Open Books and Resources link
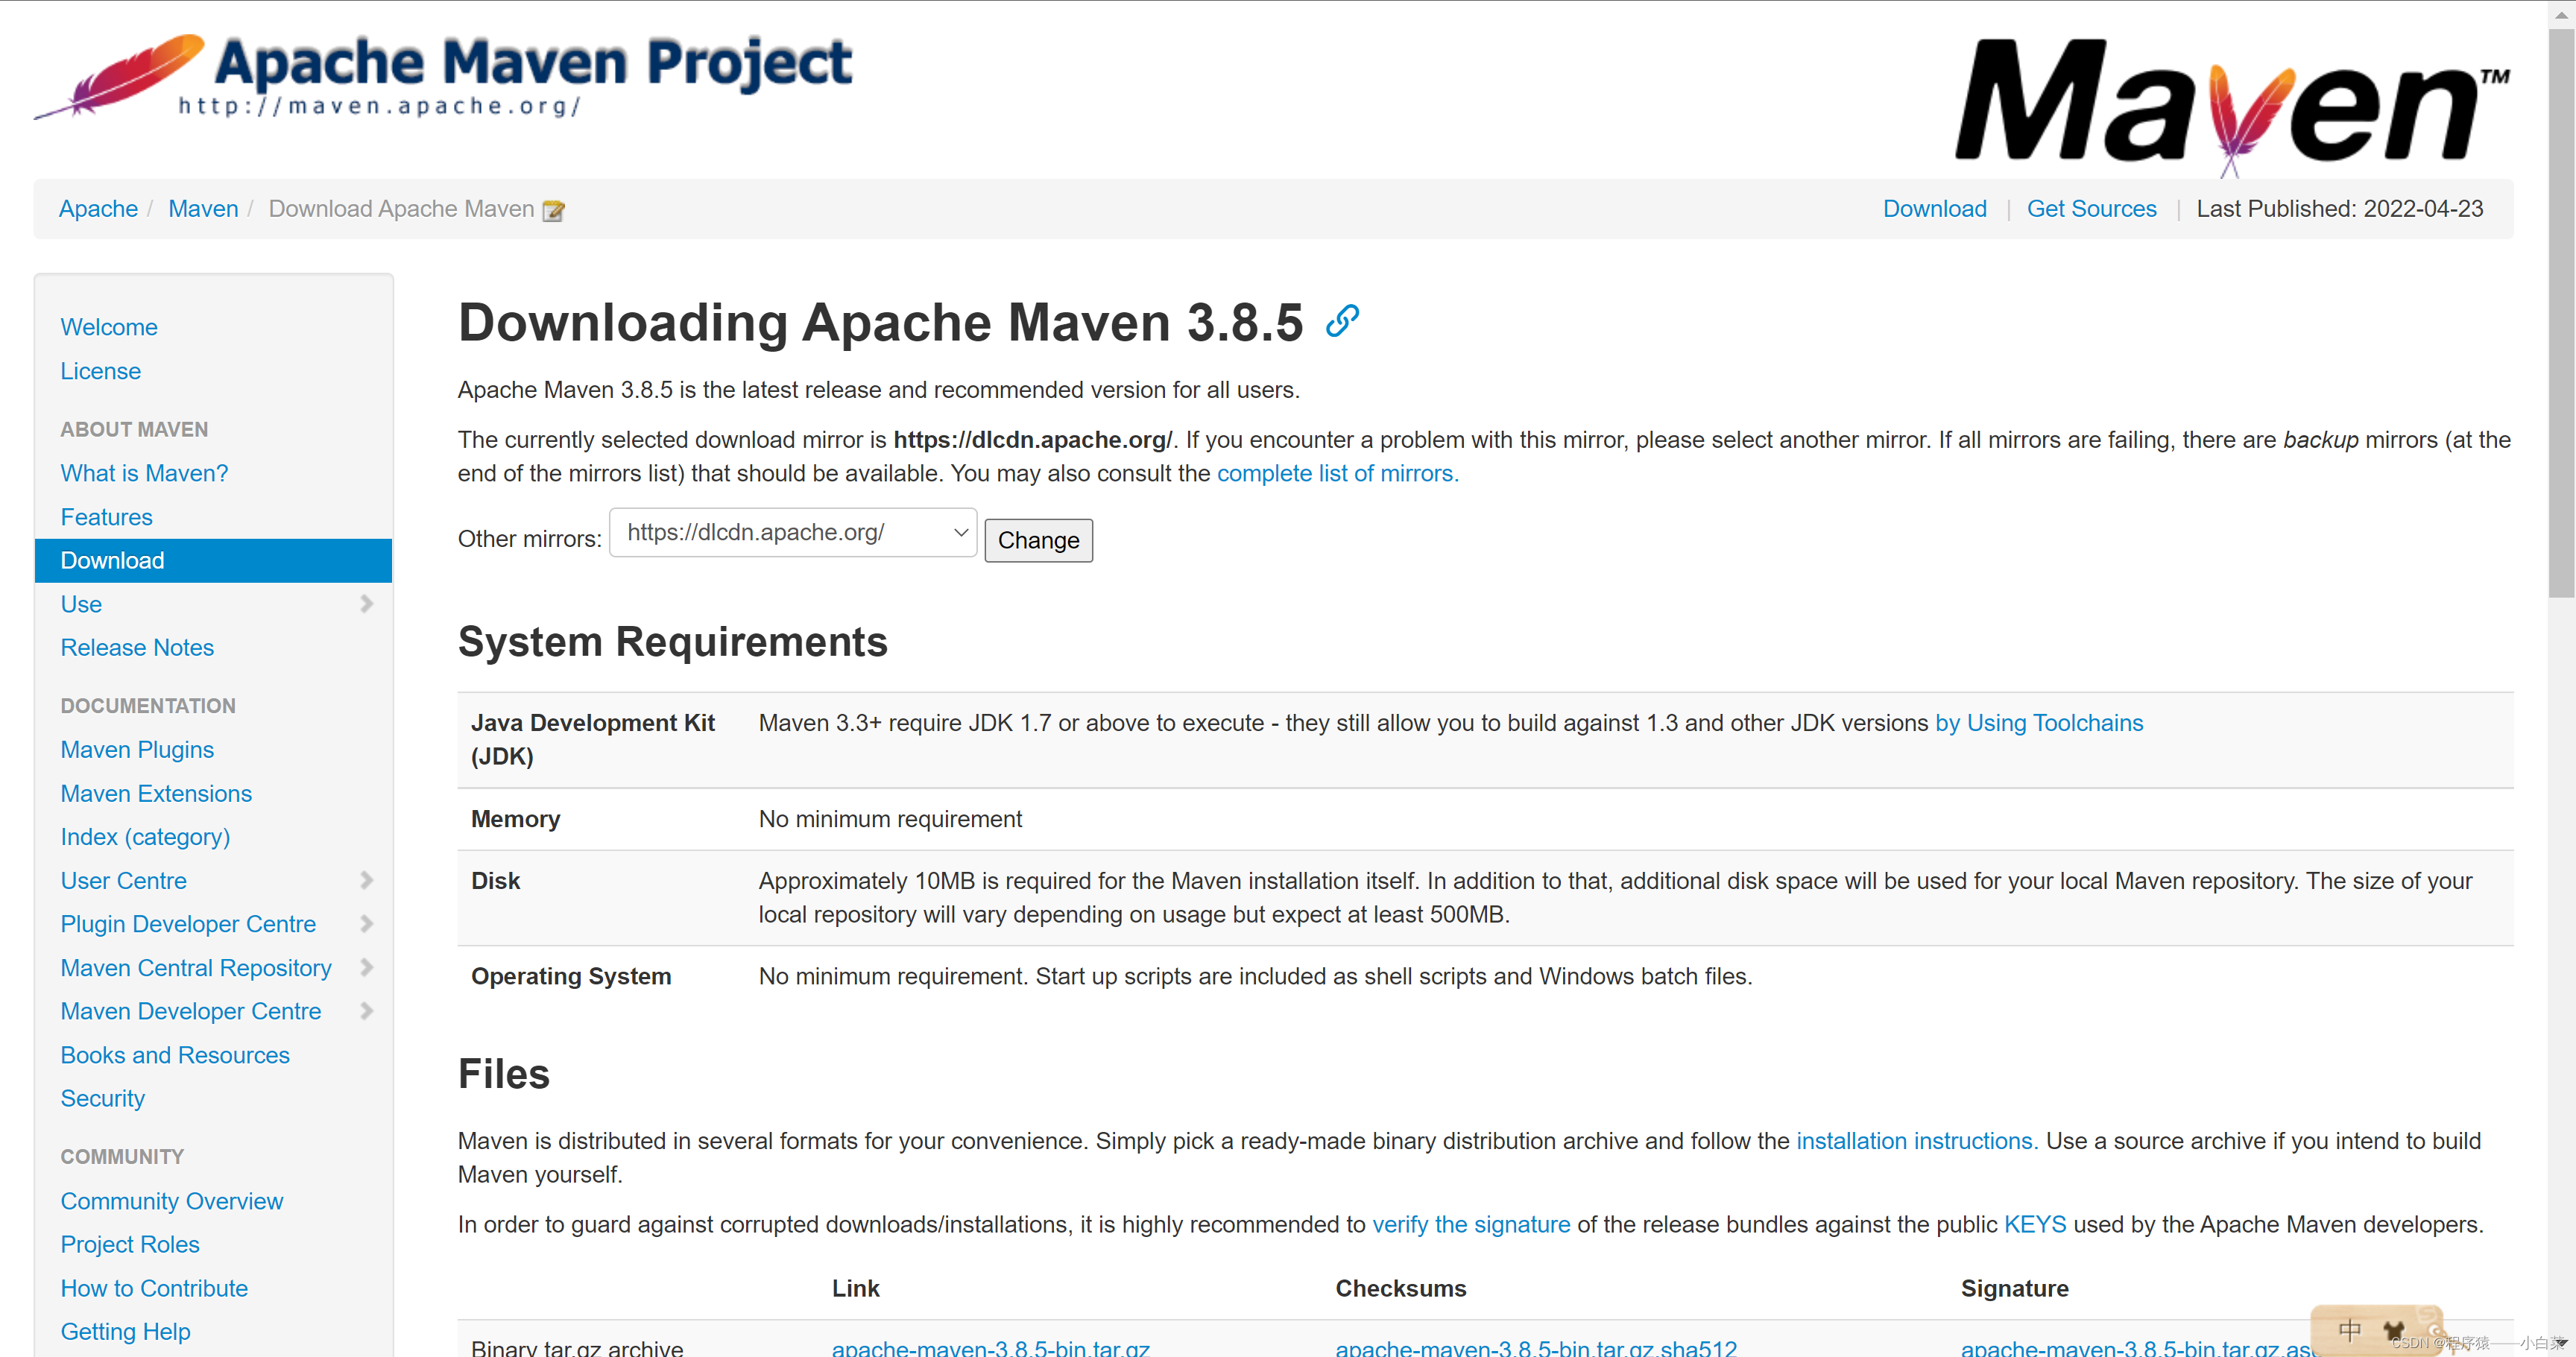Viewport: 2576px width, 1357px height. (x=175, y=1055)
